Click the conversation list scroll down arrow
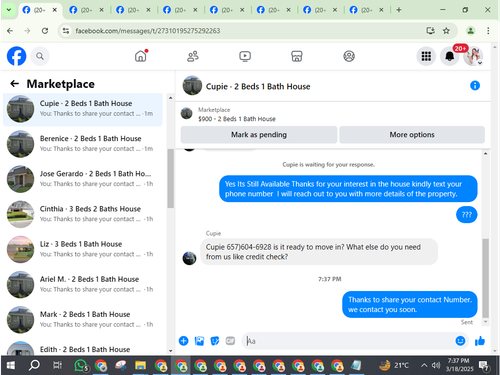 [170, 351]
